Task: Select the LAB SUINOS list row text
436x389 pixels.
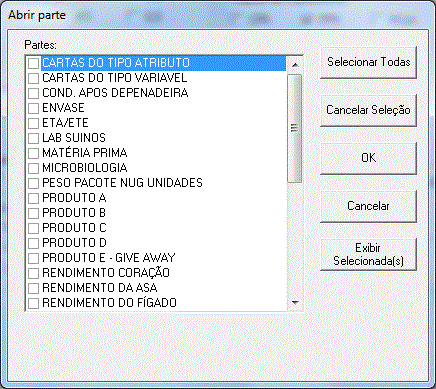Action: [74, 138]
